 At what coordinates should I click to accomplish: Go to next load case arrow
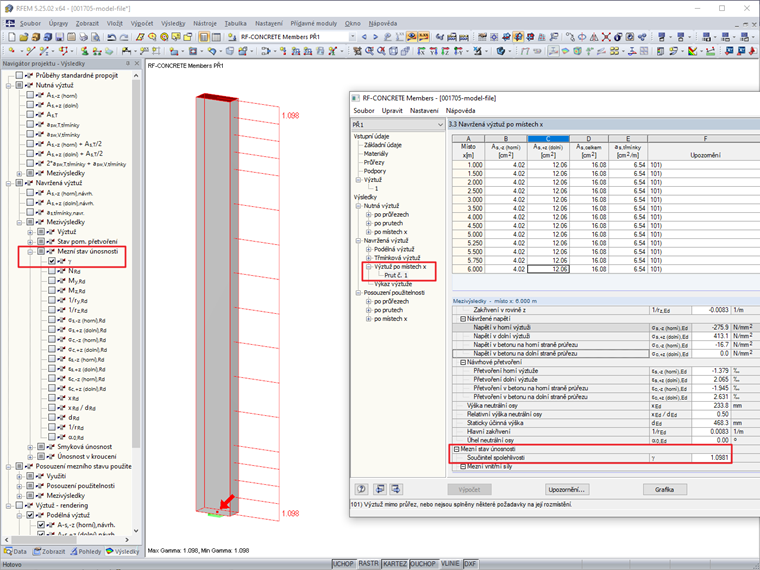(x=375, y=37)
